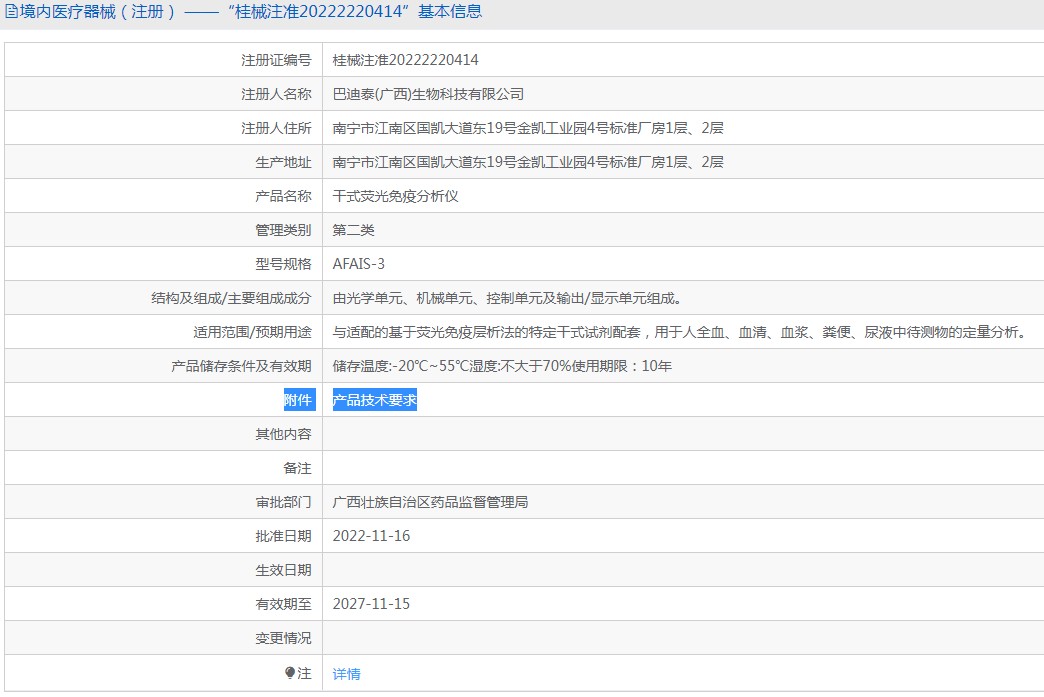Screen dimensions: 1044x697
Task: Click the 注册人名称 label
Action: click(276, 95)
